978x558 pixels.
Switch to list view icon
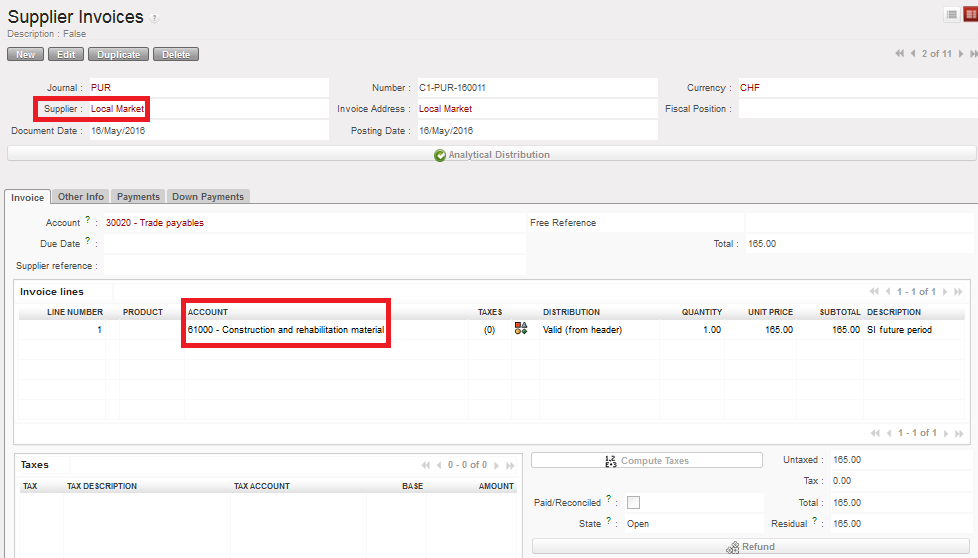951,14
